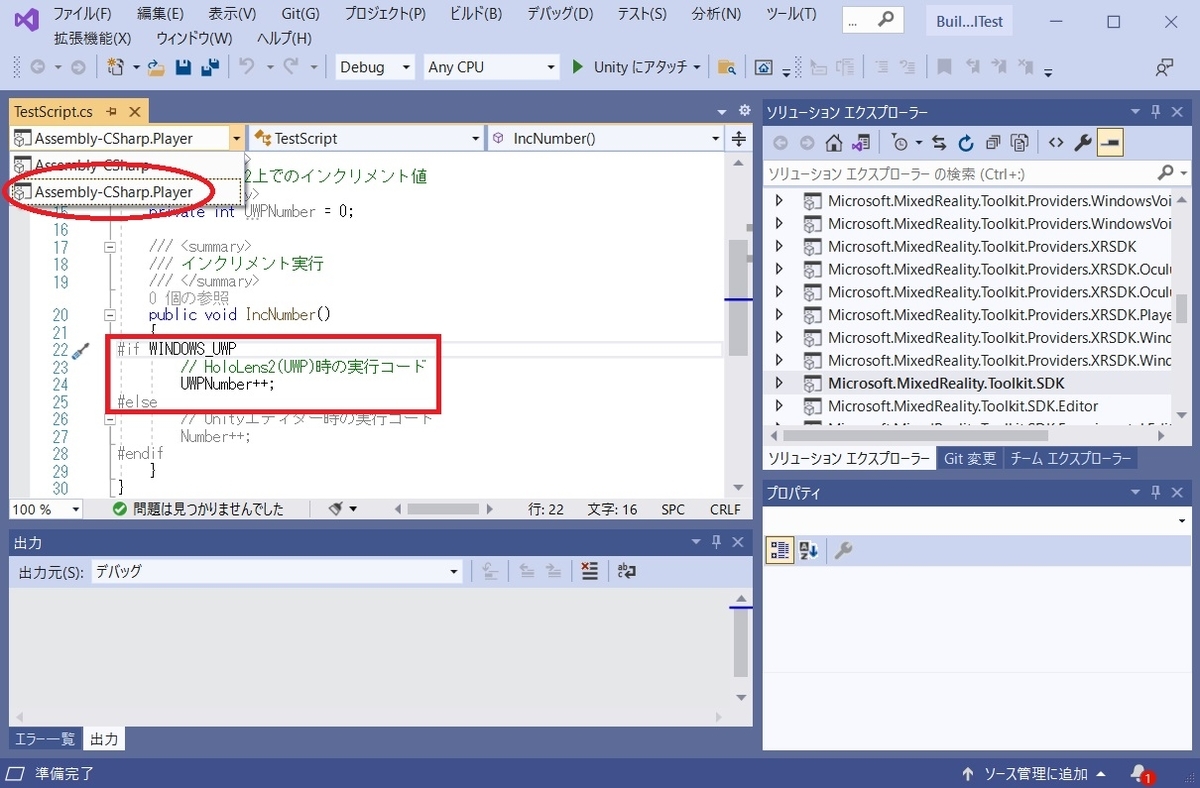Click the Refresh icon in Solution Explorer
The width and height of the screenshot is (1200, 788).
(966, 143)
